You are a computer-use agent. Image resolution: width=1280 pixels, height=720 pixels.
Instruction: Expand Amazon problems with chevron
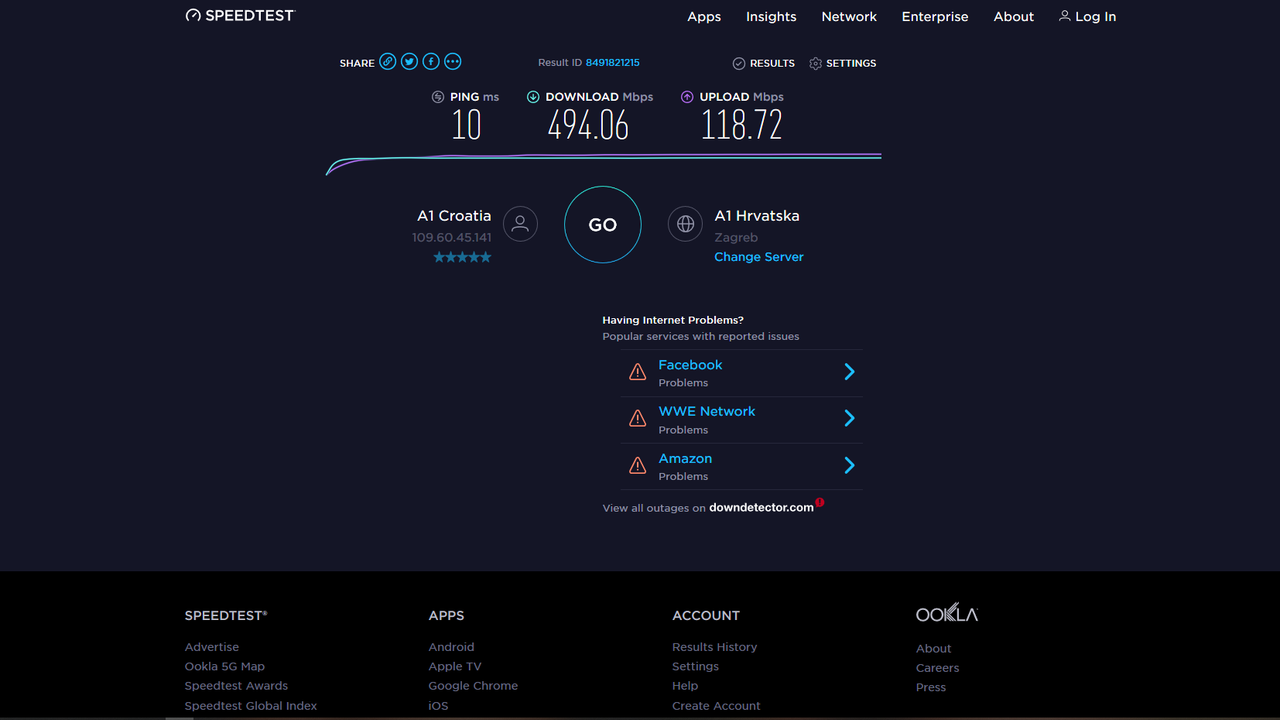[849, 465]
